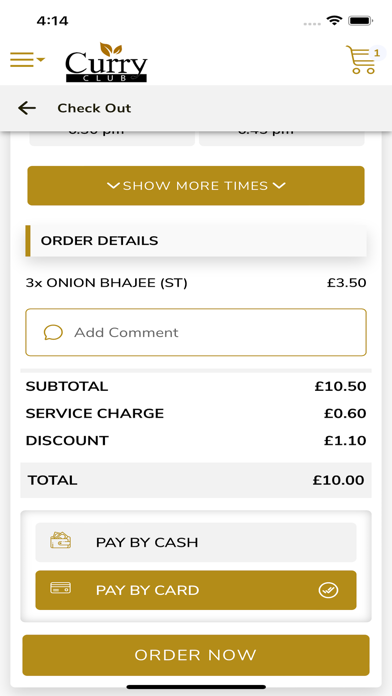Viewport: 392px width, 696px height.
Task: Click the right chevron on Show More Times
Action: click(279, 186)
